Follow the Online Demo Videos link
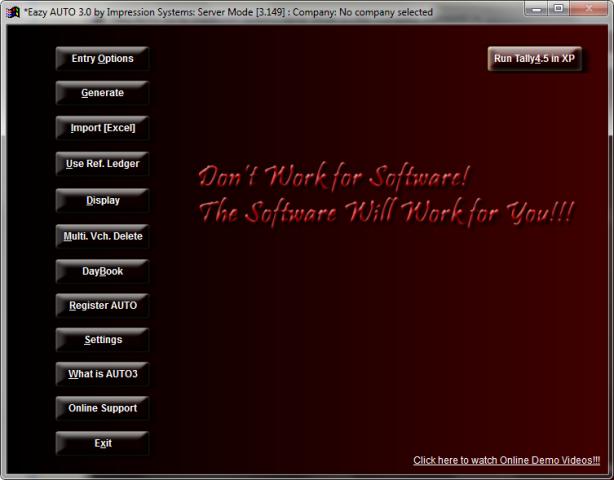Image resolution: width=614 pixels, height=480 pixels. point(506,460)
